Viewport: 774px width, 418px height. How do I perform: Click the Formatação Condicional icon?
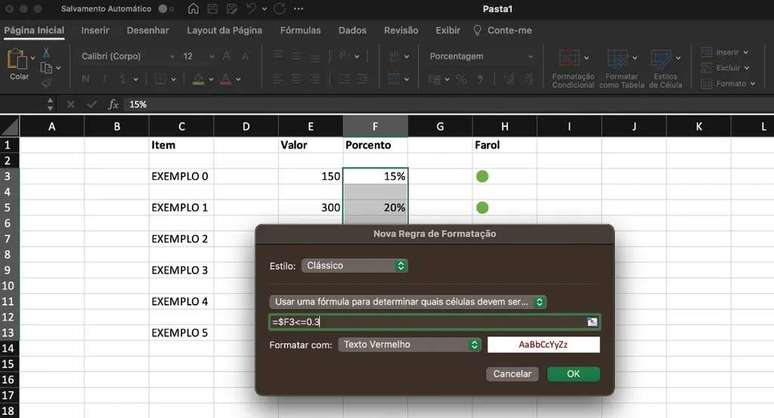(569, 58)
